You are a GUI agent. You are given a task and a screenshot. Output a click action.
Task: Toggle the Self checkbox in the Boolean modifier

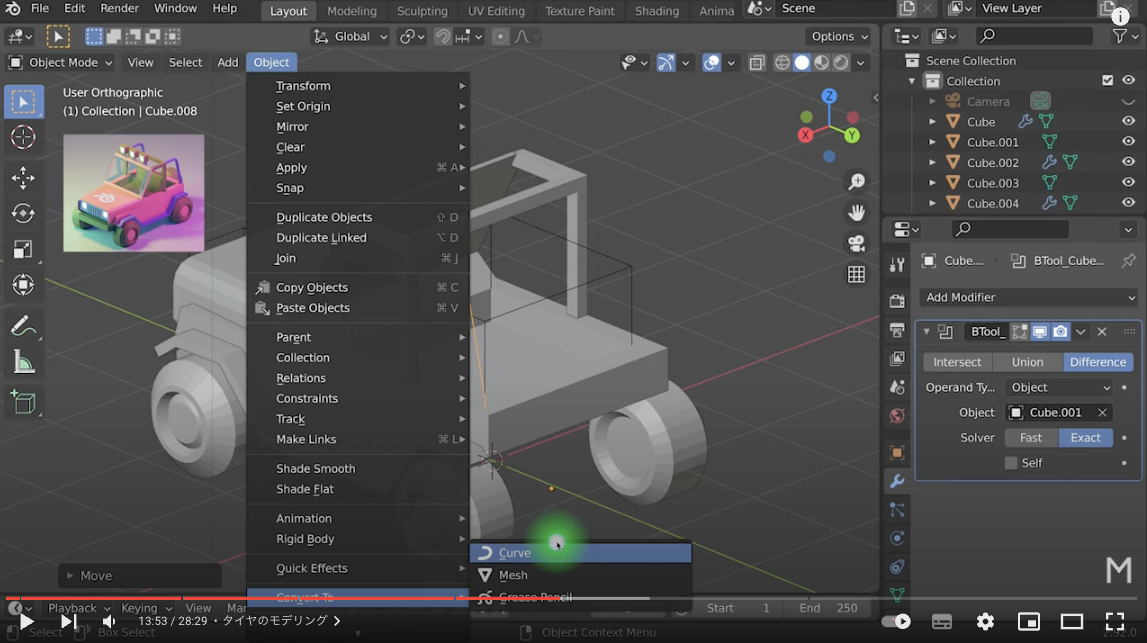point(1010,462)
